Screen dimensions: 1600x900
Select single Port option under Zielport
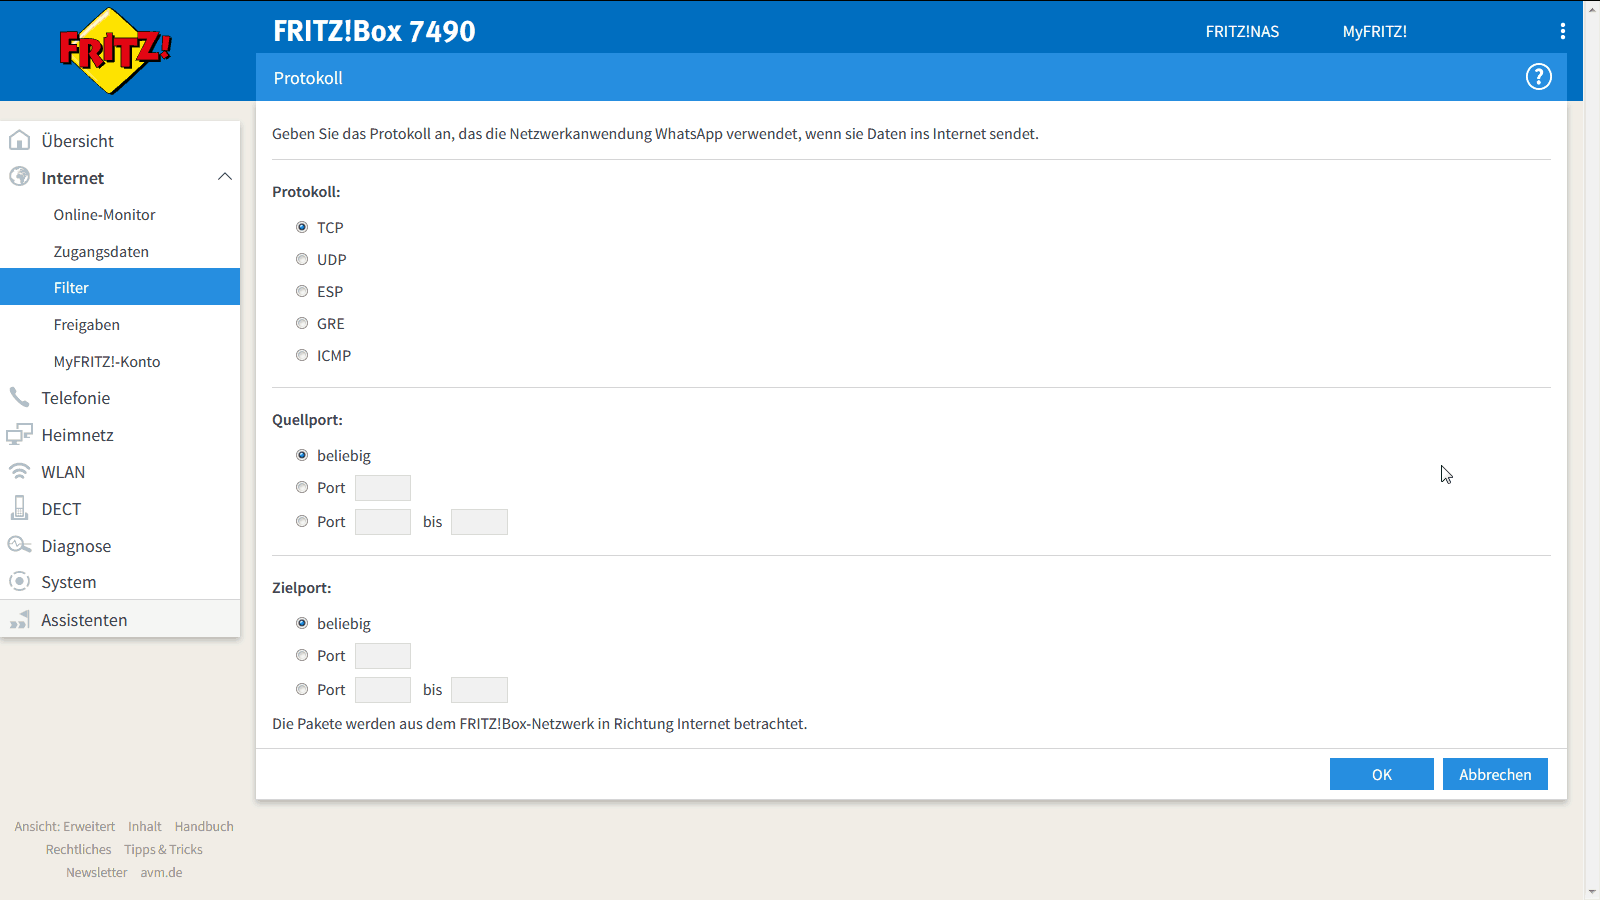(302, 655)
